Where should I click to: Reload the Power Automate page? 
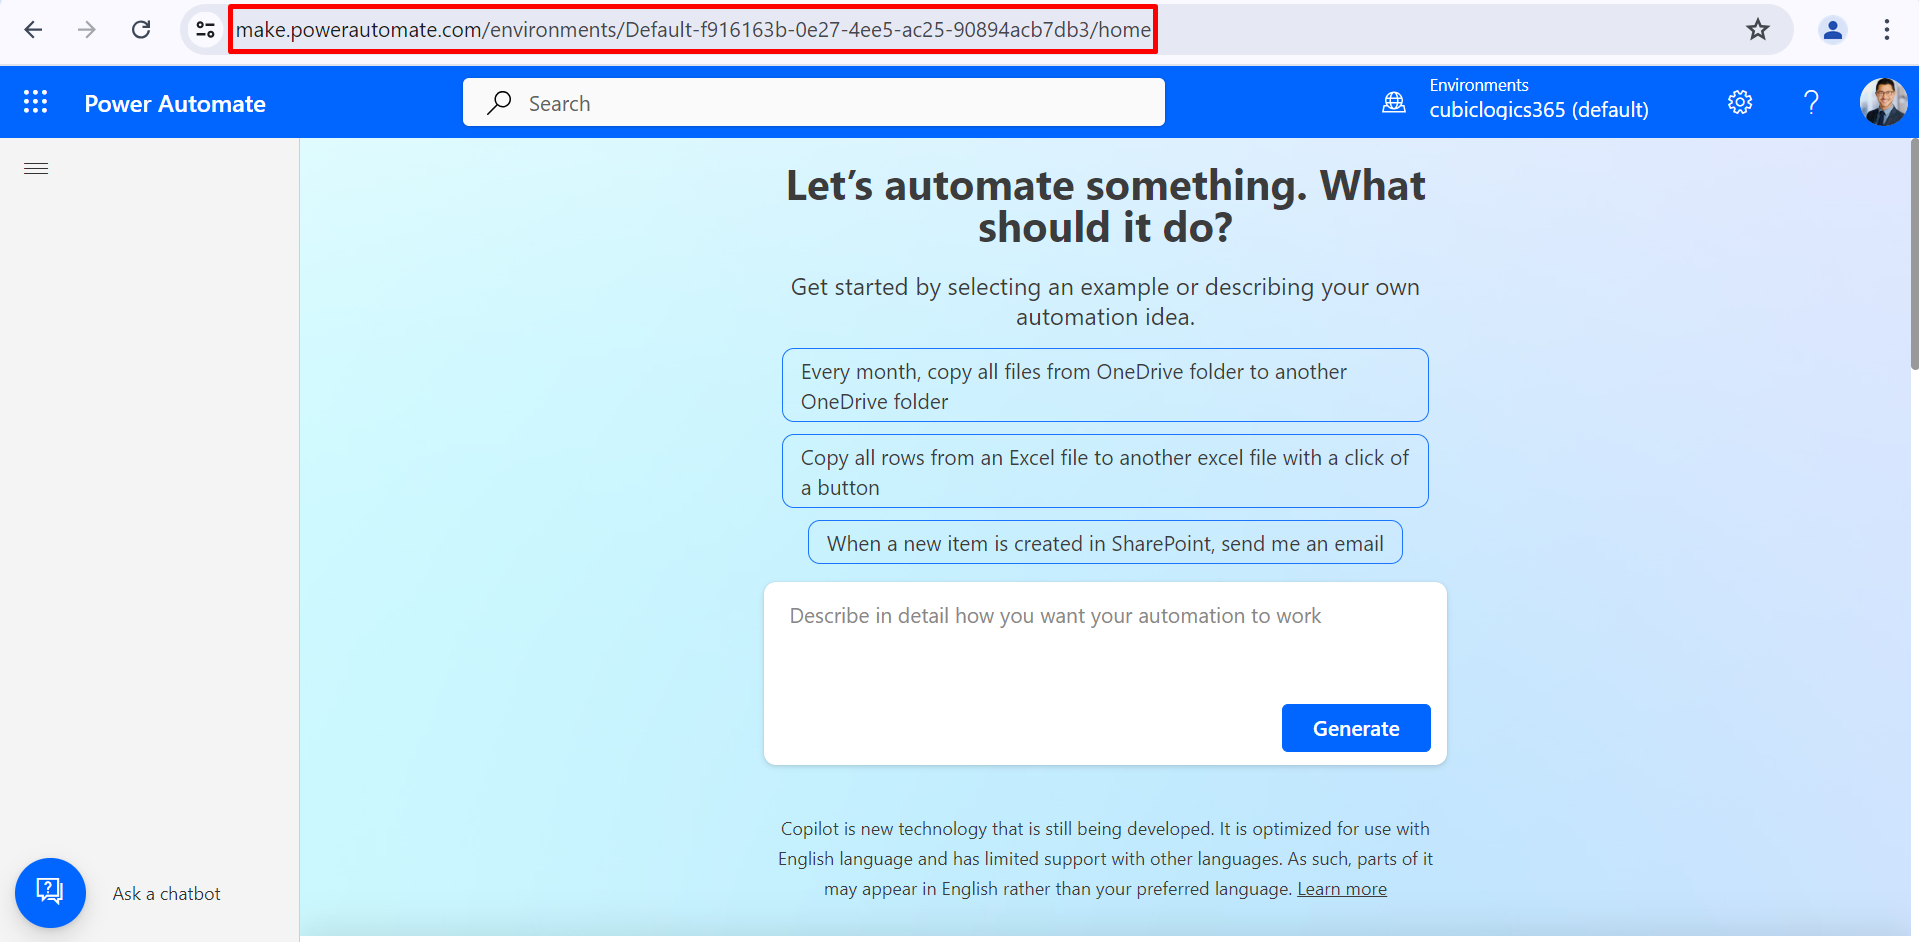click(141, 30)
